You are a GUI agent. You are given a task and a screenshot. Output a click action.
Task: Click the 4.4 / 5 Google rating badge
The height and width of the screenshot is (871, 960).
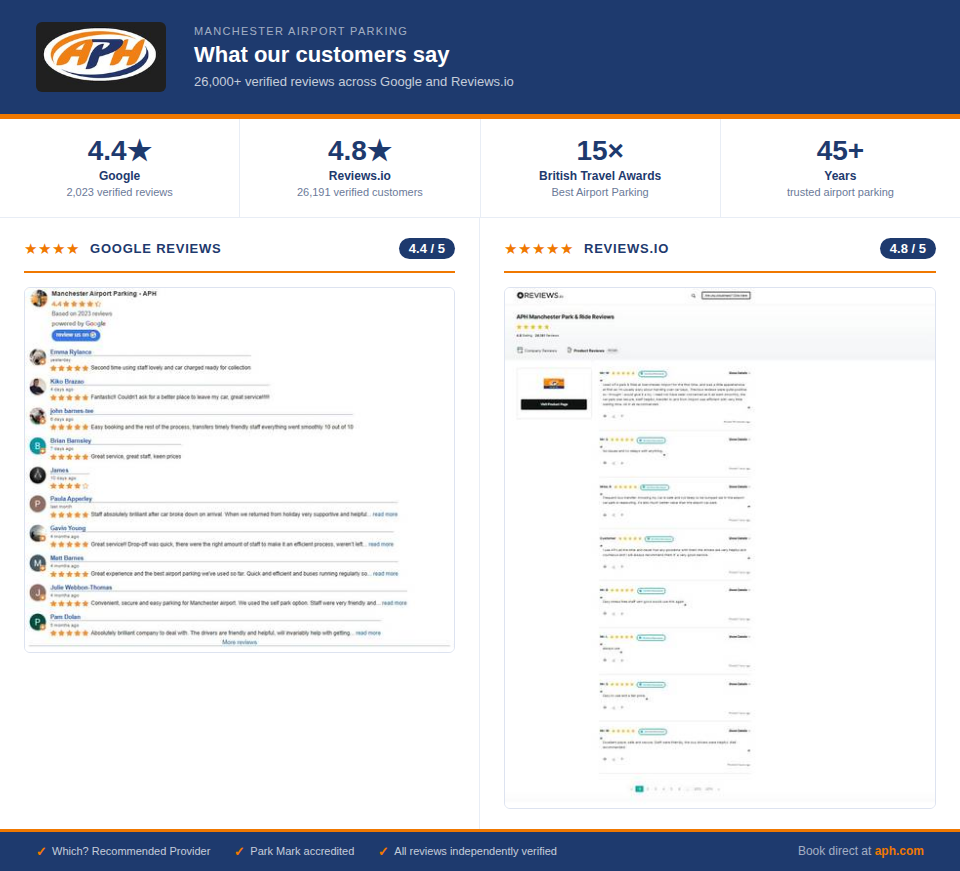coord(427,249)
